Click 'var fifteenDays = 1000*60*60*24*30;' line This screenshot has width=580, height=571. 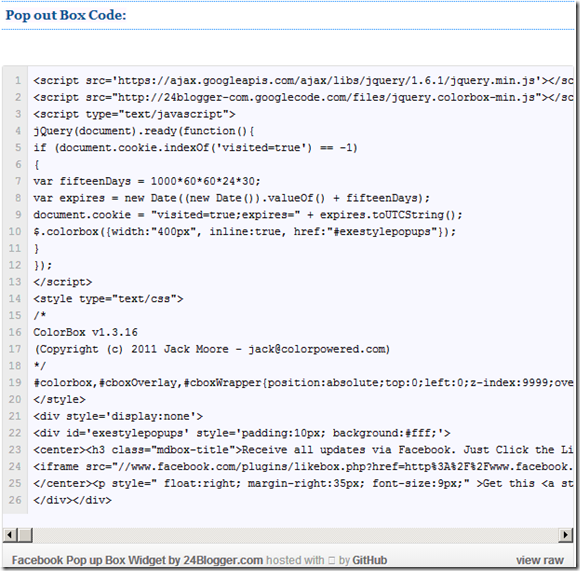pyautogui.click(x=147, y=181)
